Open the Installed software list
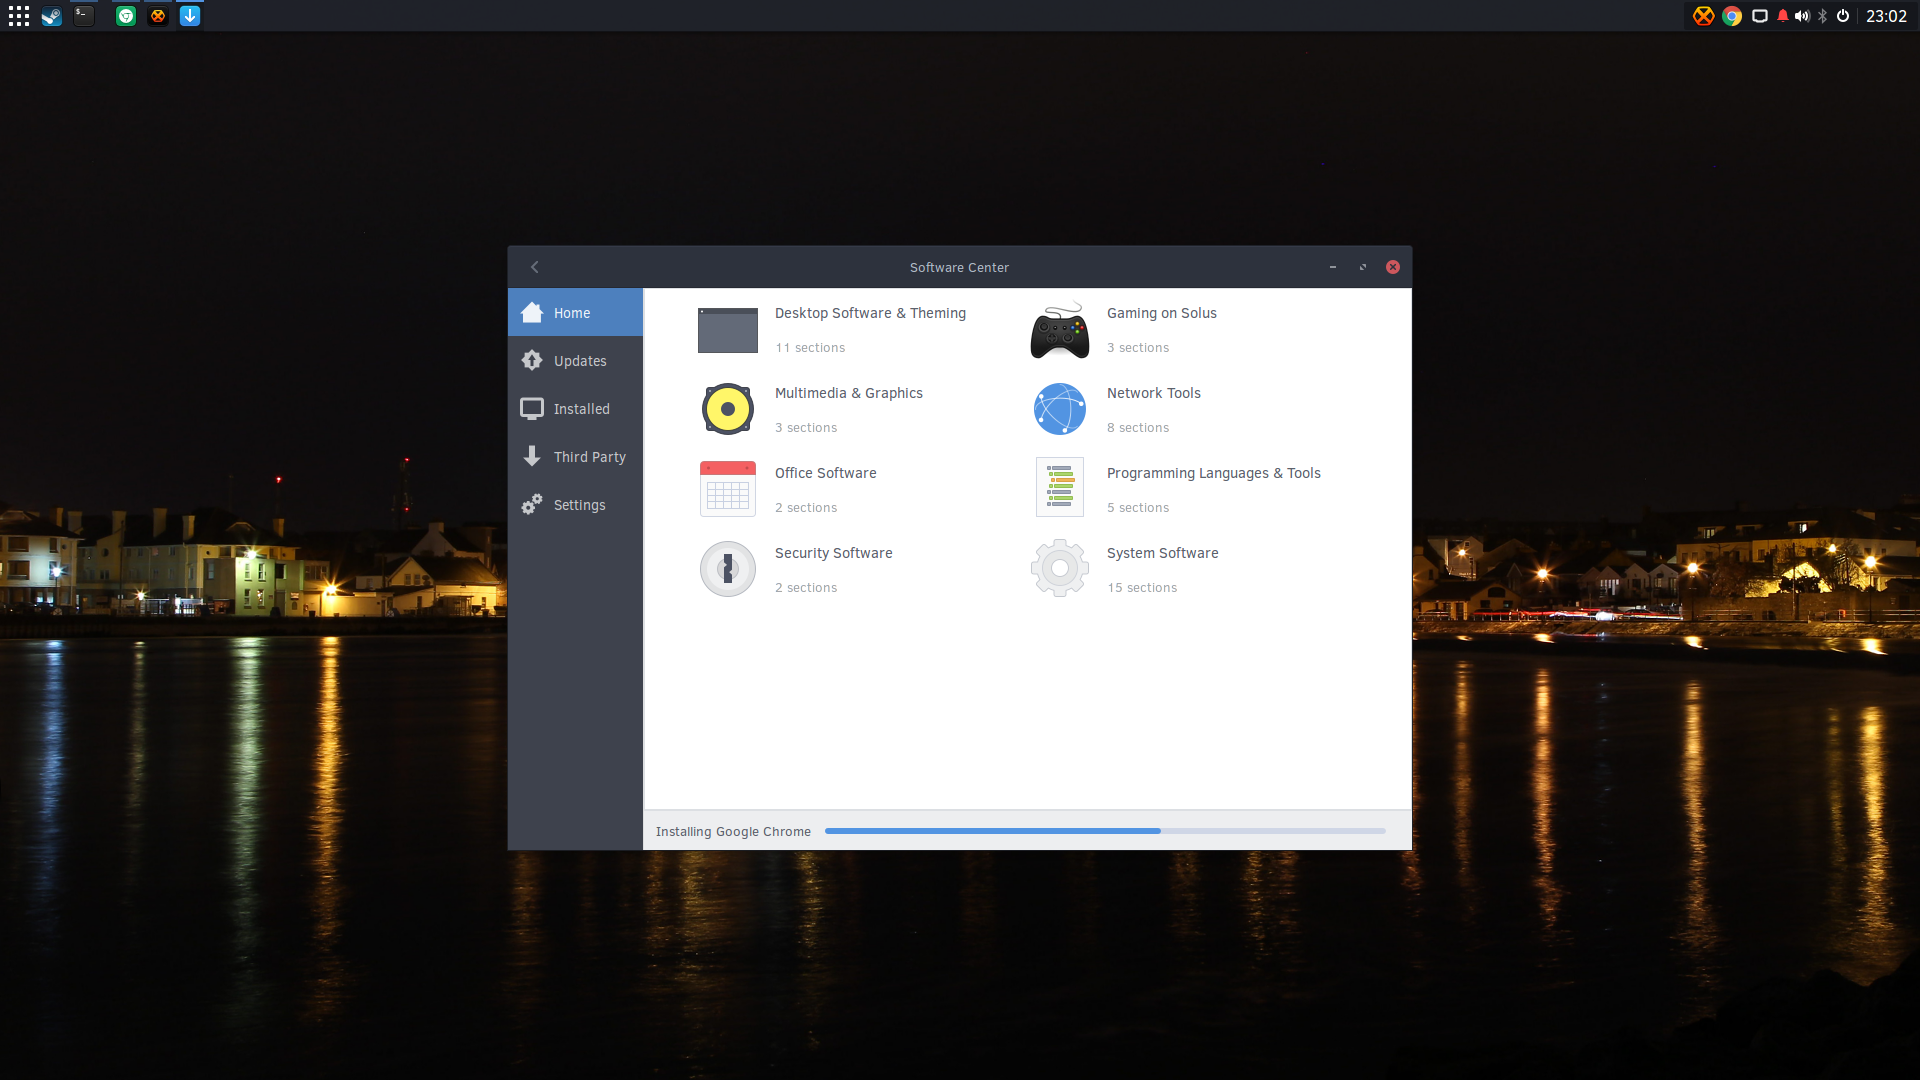The width and height of the screenshot is (1920, 1080). 575,409
